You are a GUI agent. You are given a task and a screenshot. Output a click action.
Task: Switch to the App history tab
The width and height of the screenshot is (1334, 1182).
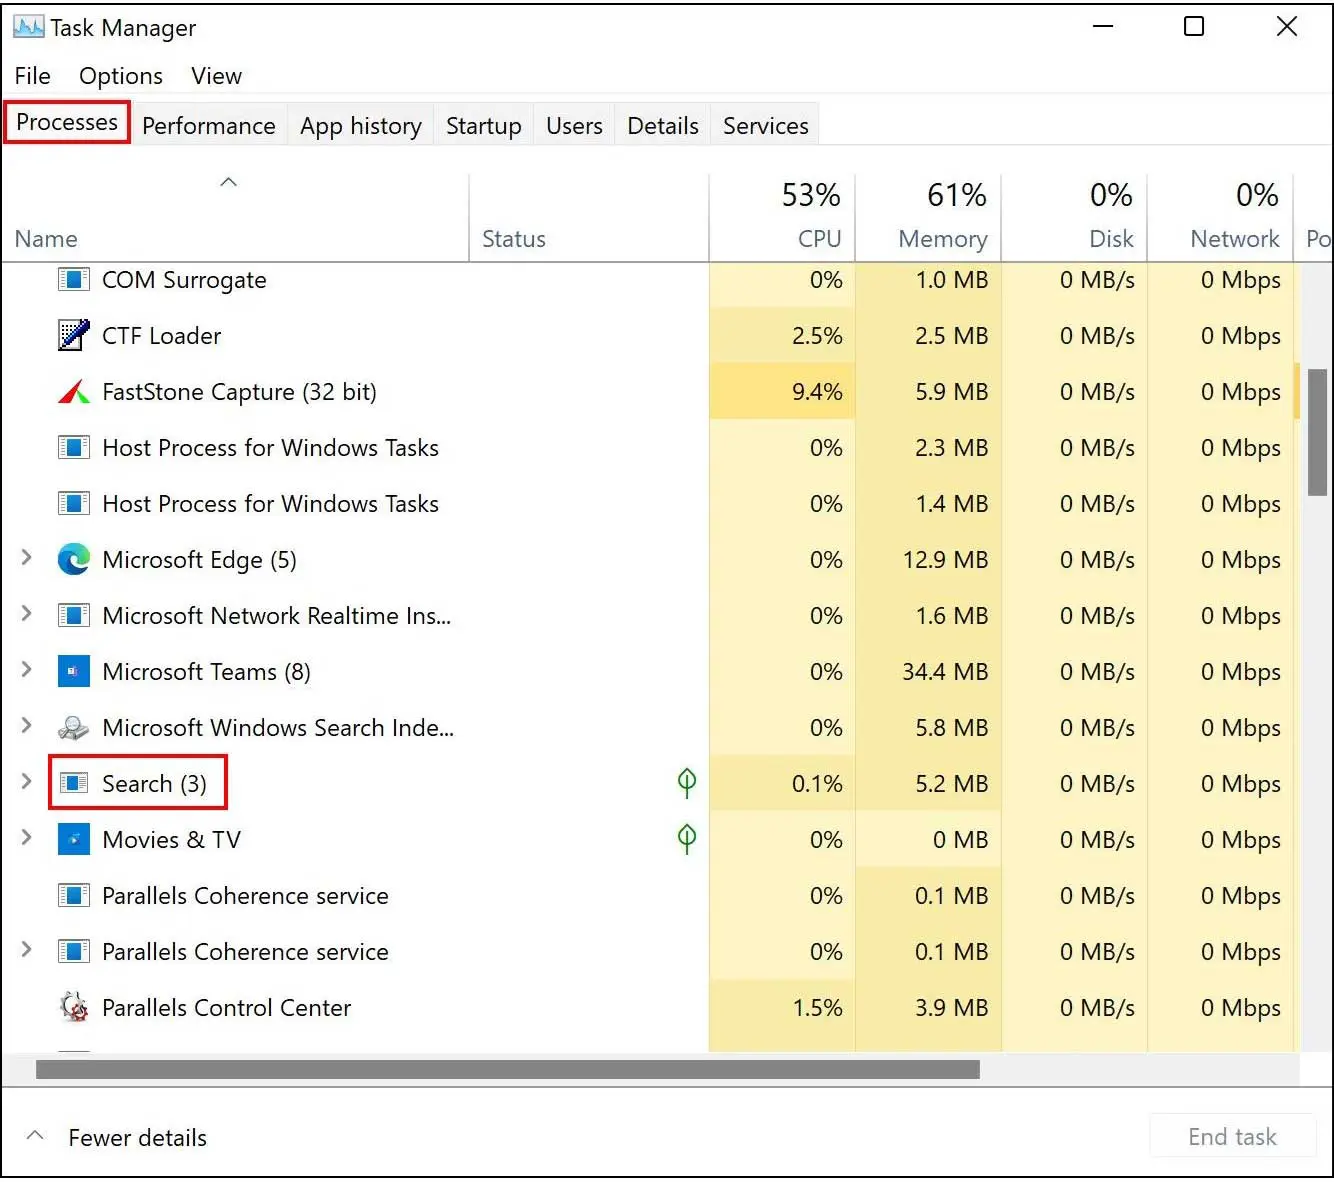coord(361,125)
